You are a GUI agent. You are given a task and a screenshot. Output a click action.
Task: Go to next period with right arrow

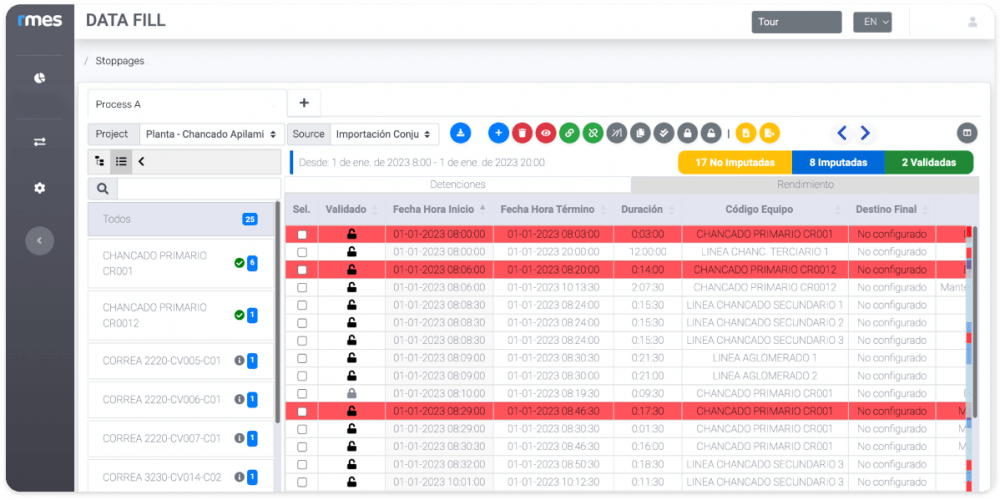point(865,133)
